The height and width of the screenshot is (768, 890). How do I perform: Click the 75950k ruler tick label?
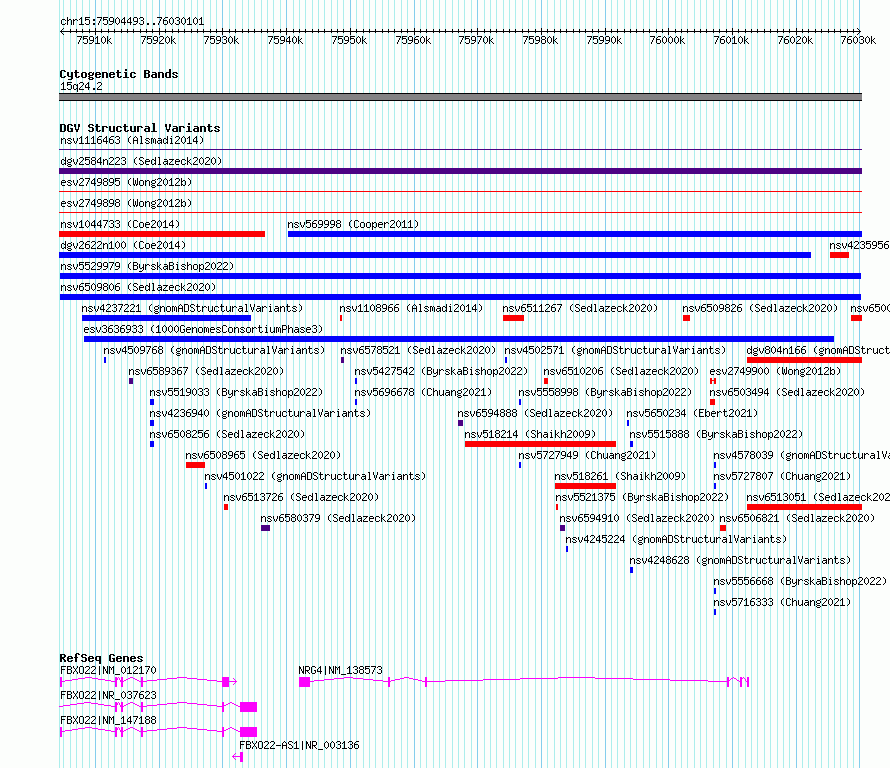349,40
